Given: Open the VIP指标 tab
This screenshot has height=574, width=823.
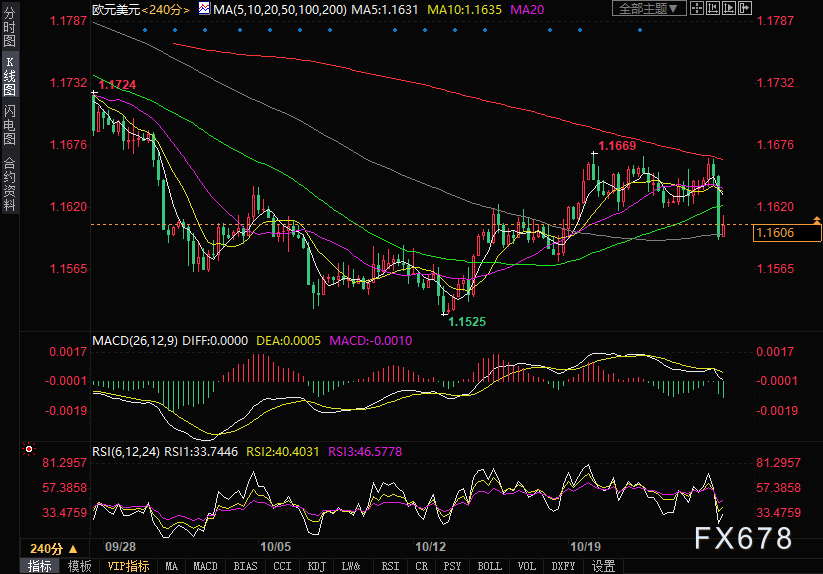Looking at the screenshot, I should tap(129, 566).
